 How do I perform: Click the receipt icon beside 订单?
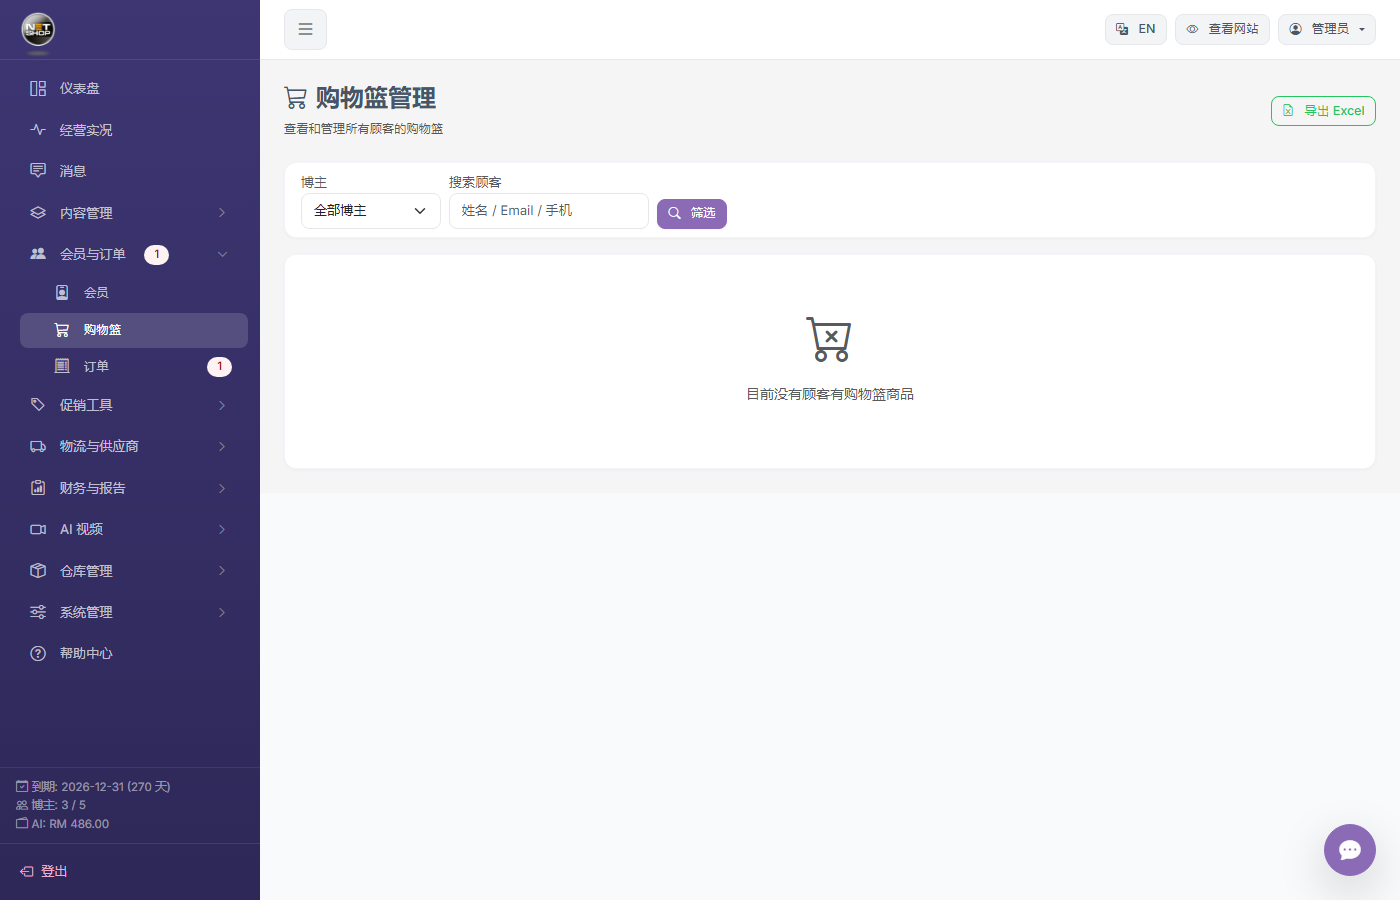coord(62,366)
